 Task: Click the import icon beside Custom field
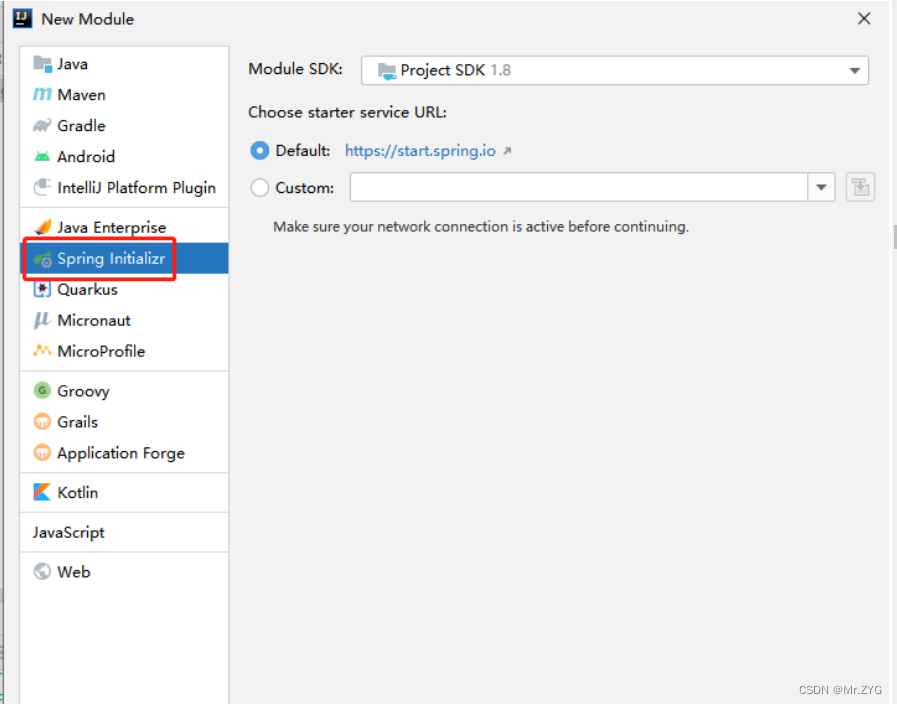point(860,187)
